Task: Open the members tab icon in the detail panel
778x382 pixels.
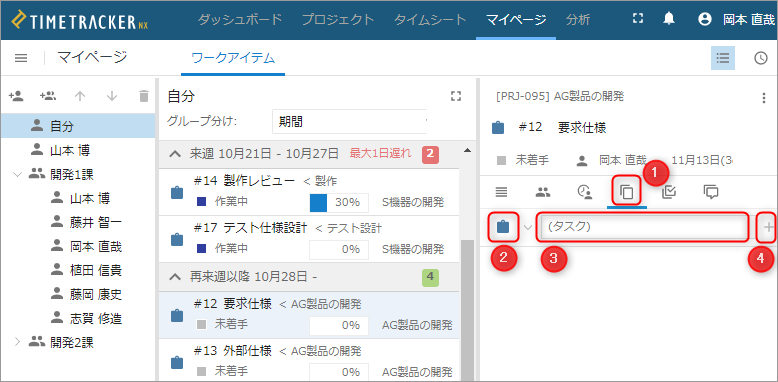Action: click(543, 191)
